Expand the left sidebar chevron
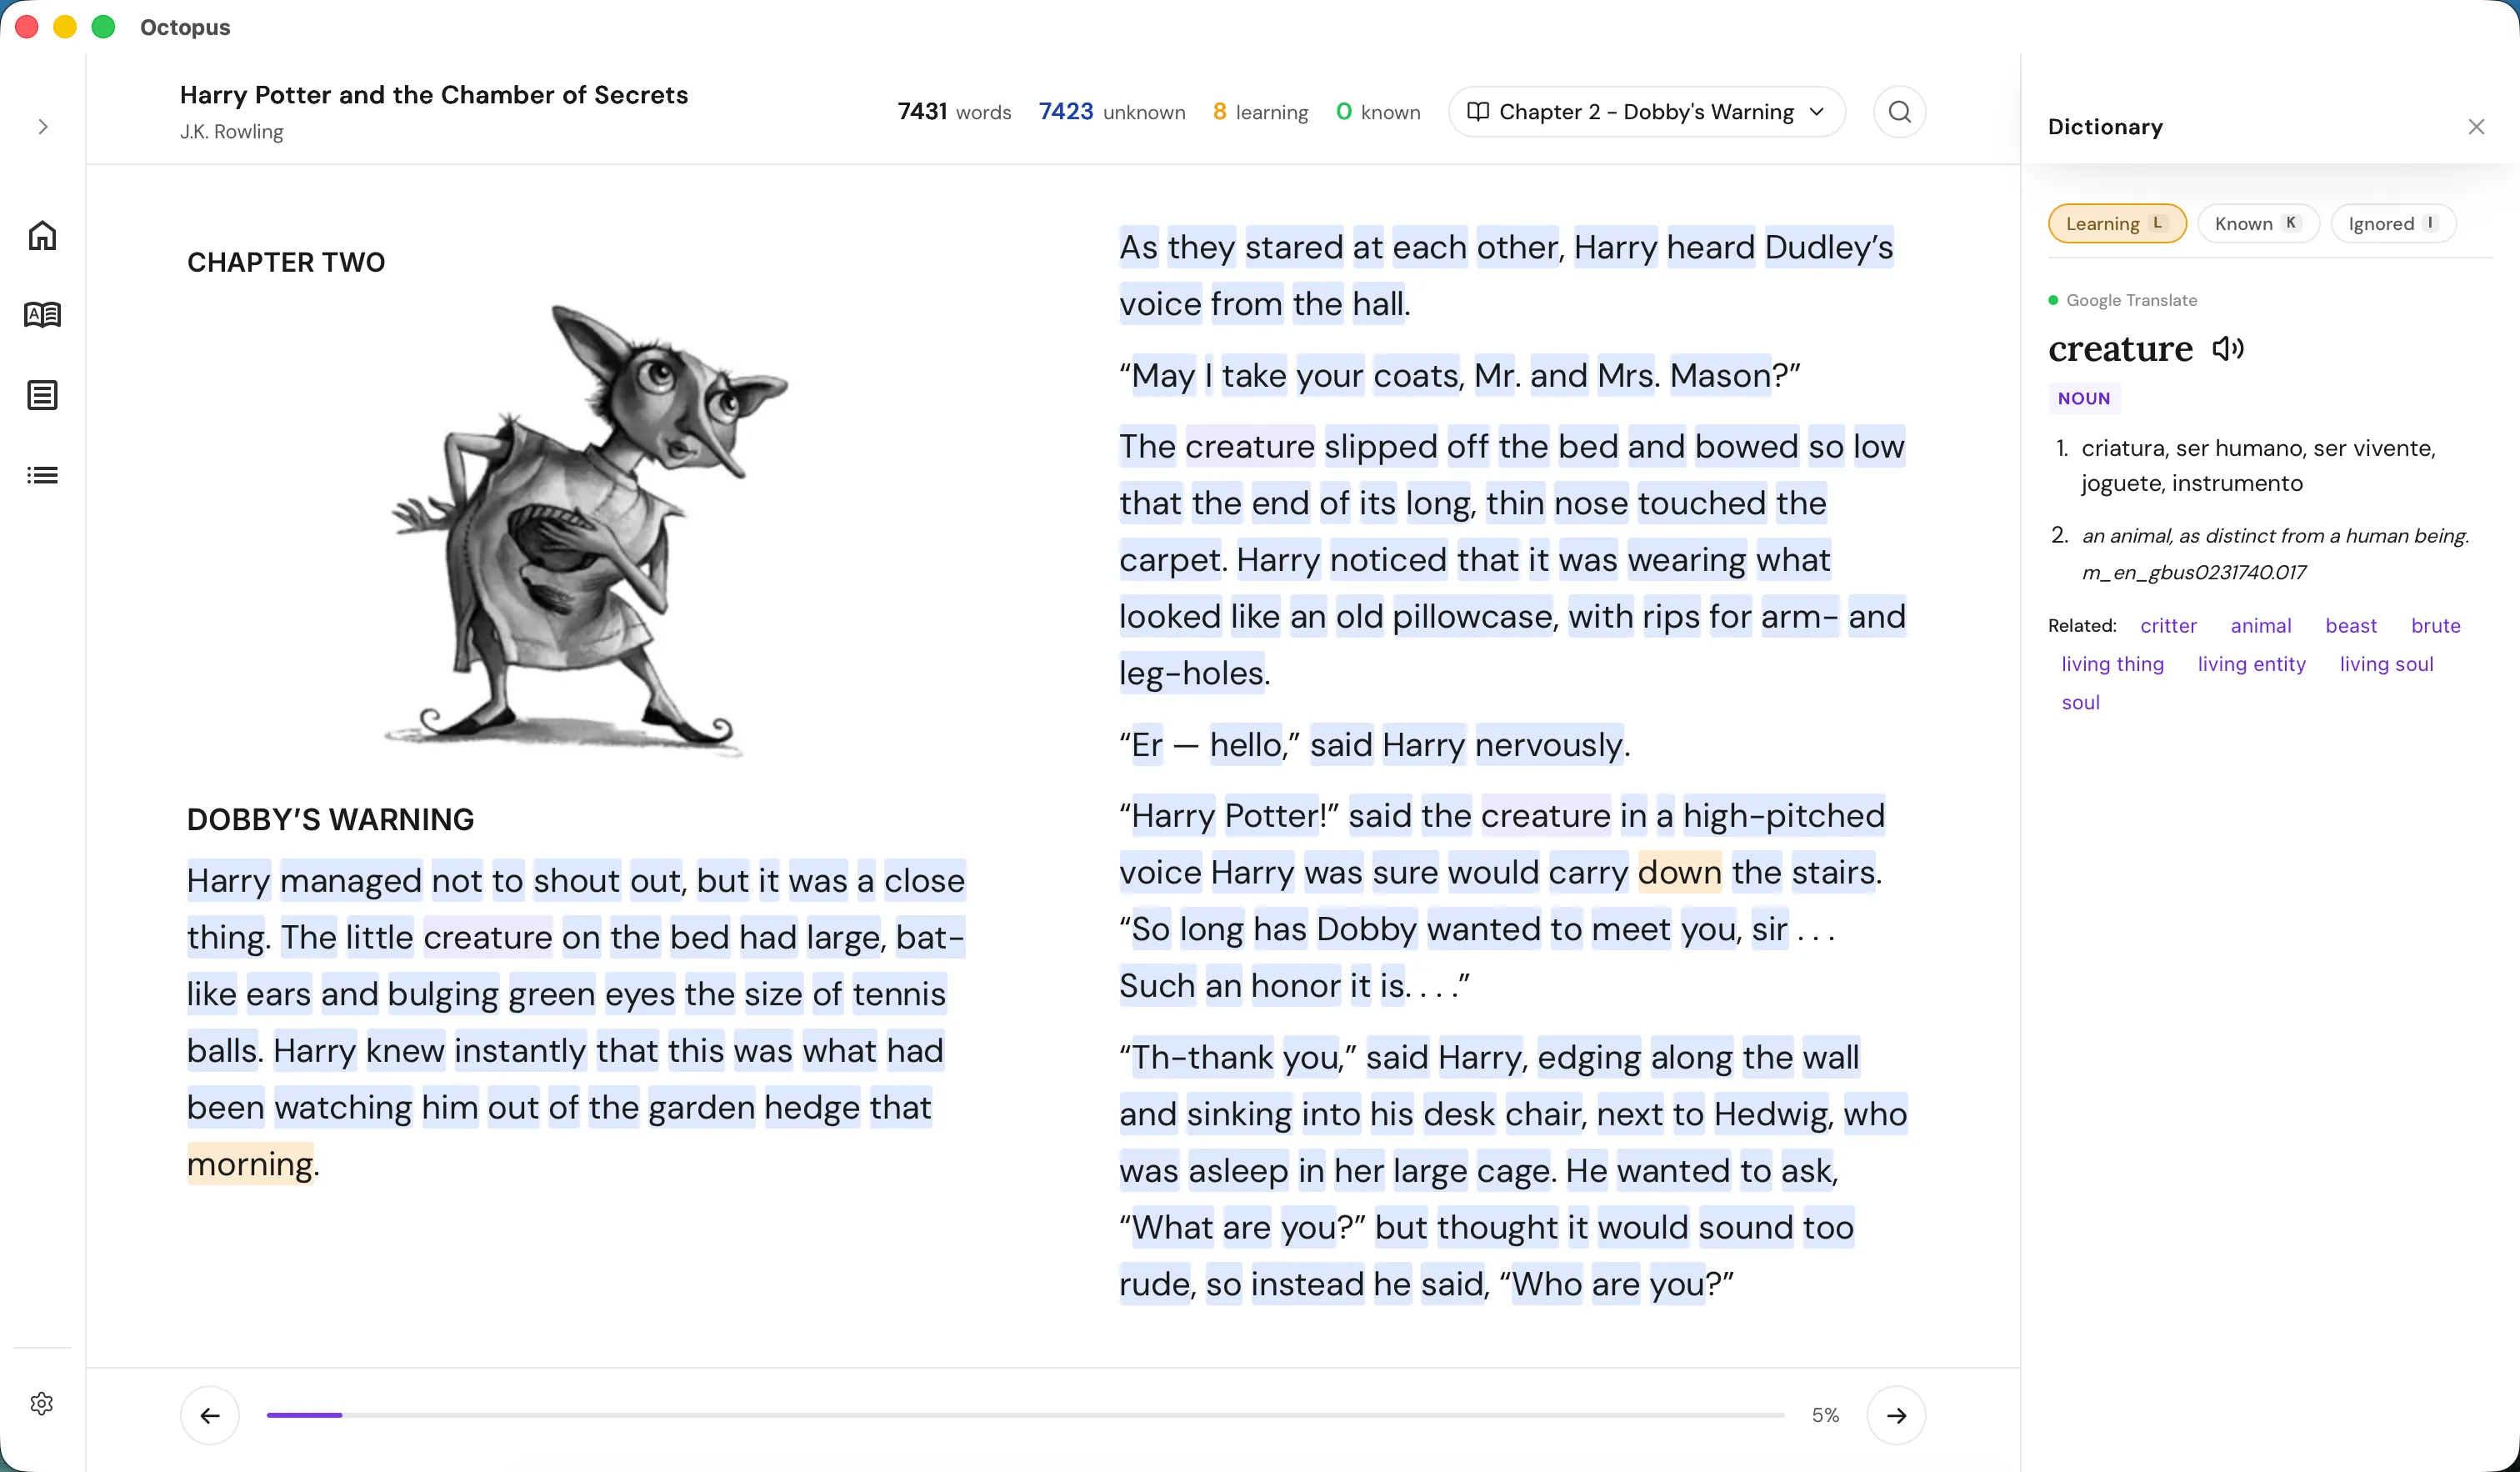The height and width of the screenshot is (1472, 2520). click(42, 127)
